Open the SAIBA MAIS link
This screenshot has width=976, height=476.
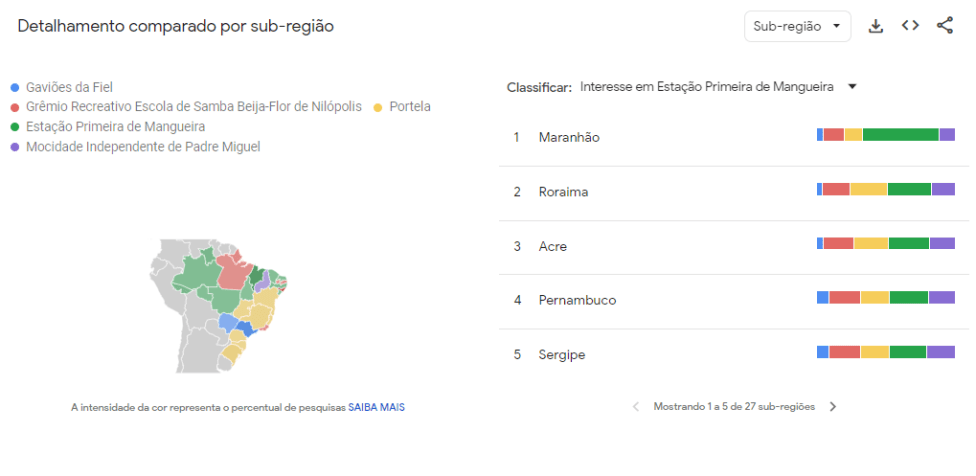tap(376, 407)
